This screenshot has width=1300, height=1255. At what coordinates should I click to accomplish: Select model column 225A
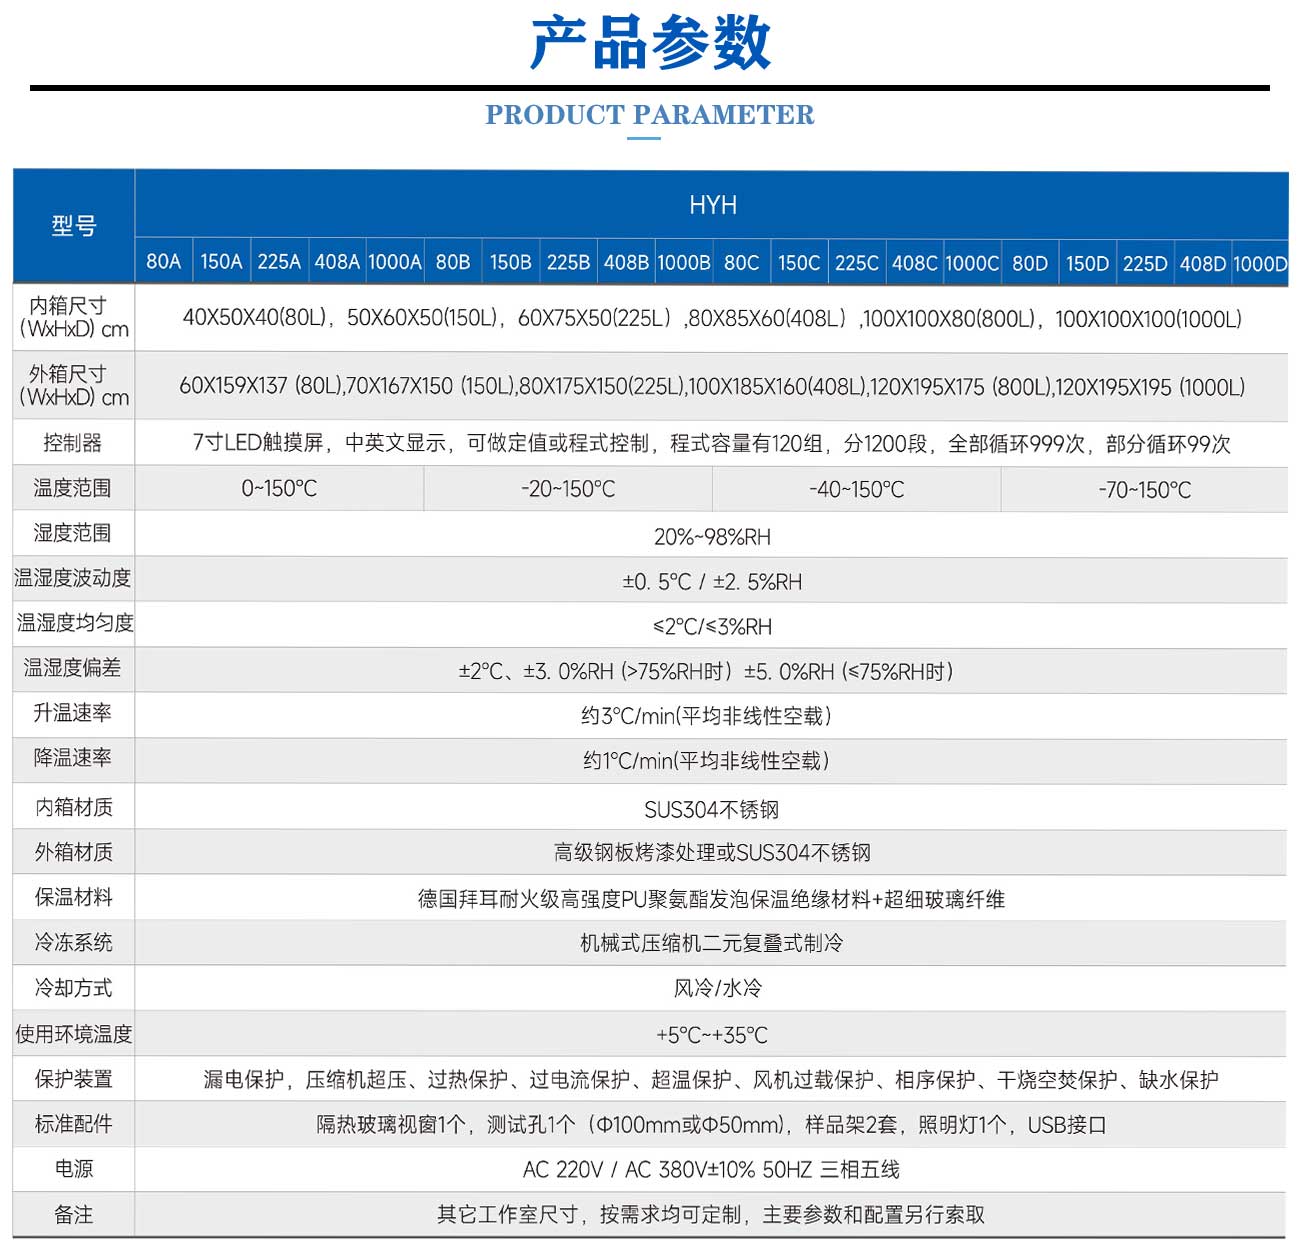tap(279, 262)
